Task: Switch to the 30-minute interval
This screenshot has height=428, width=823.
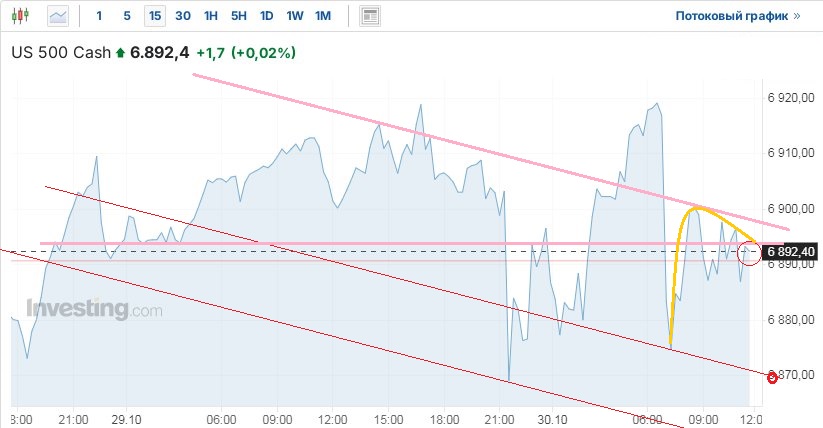Action: click(183, 16)
